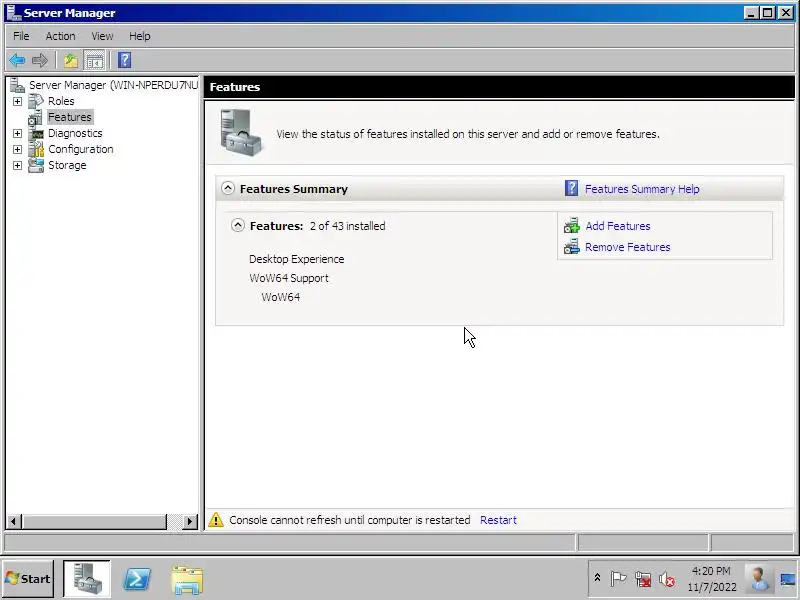Click the Features Summary Help question icon
The image size is (800, 600).
pos(571,188)
